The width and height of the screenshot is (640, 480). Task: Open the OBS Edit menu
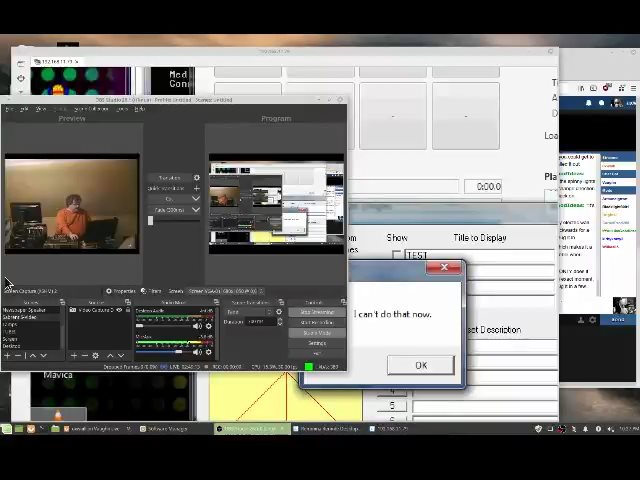click(24, 109)
